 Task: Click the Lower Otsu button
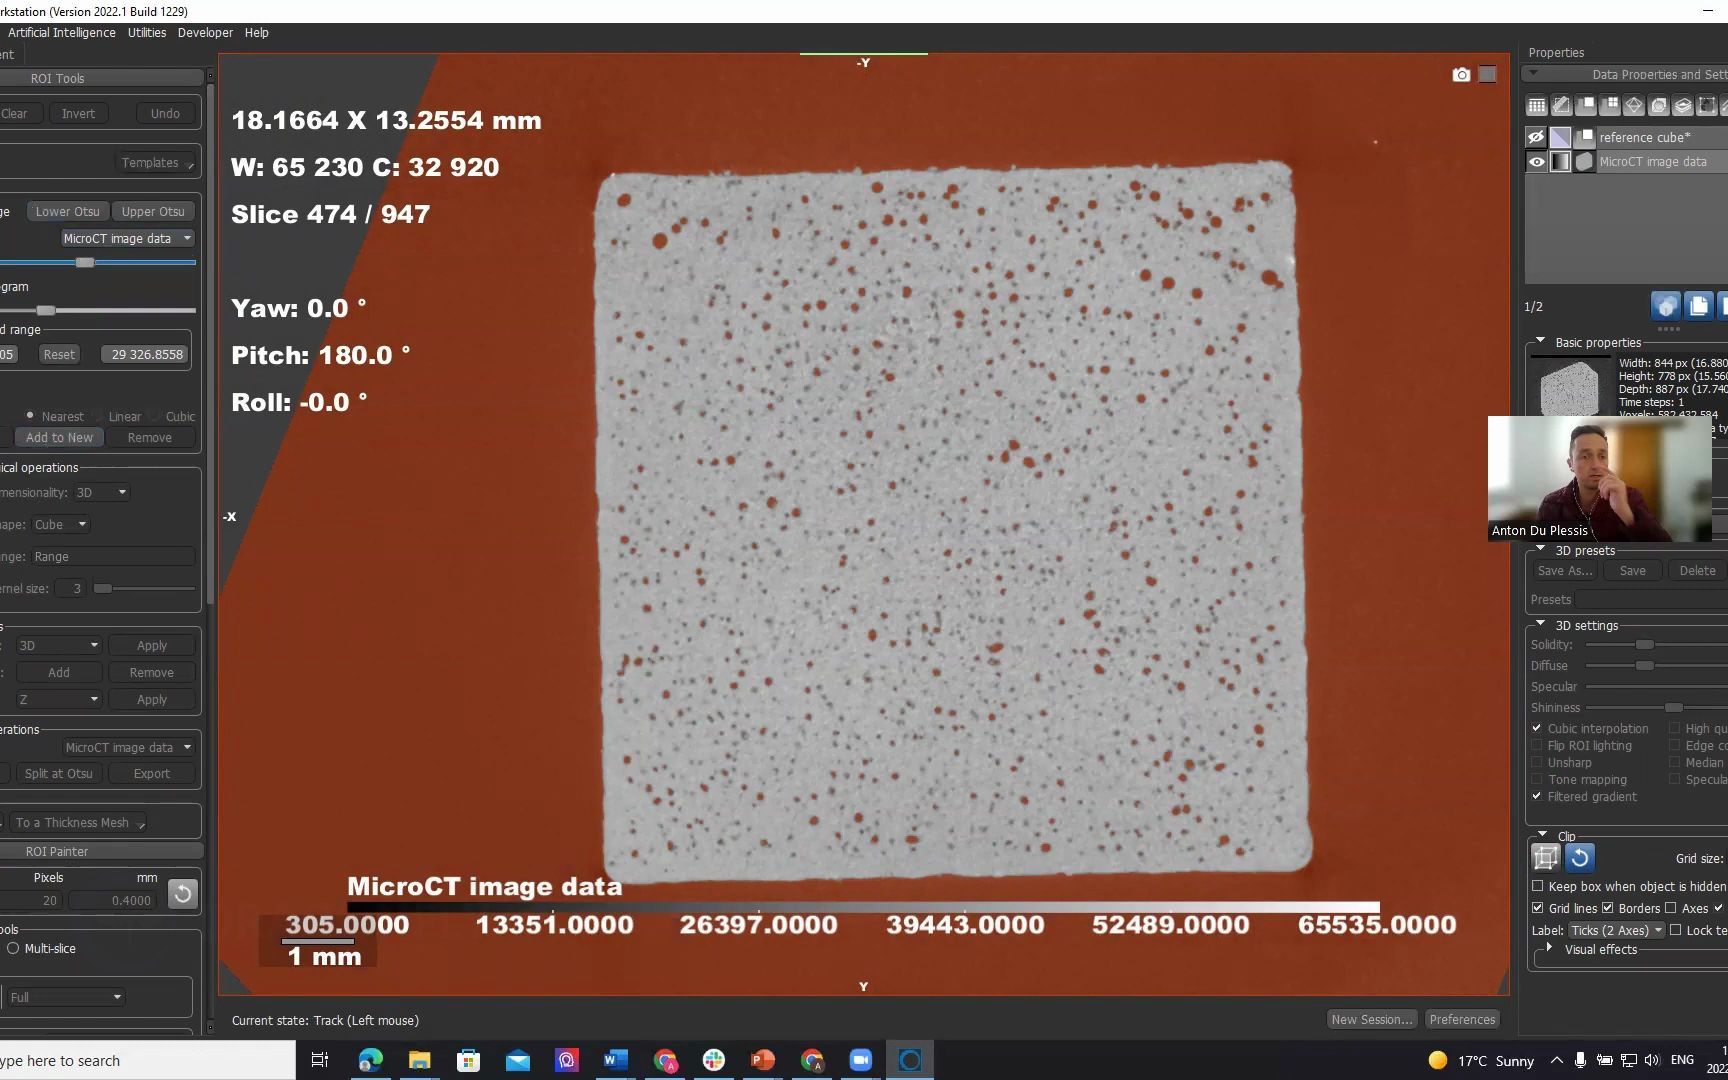coord(68,211)
